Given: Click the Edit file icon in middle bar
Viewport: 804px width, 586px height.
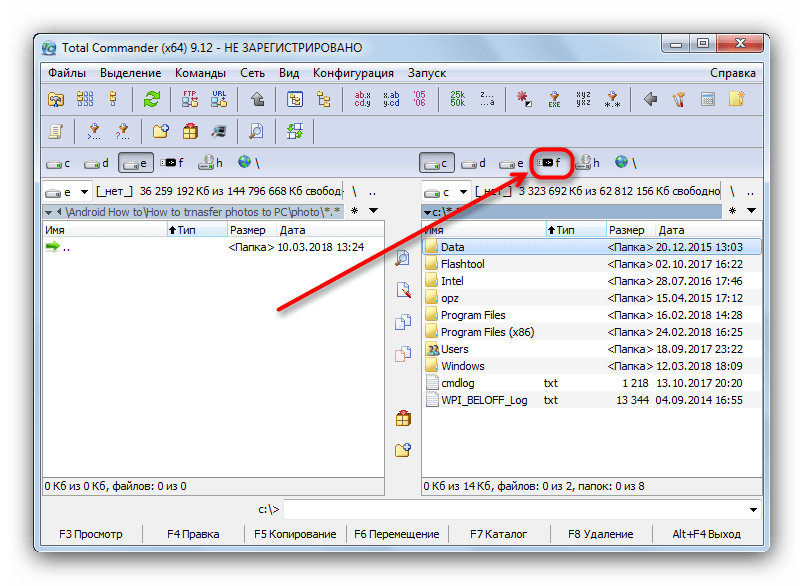Looking at the screenshot, I should 403,290.
